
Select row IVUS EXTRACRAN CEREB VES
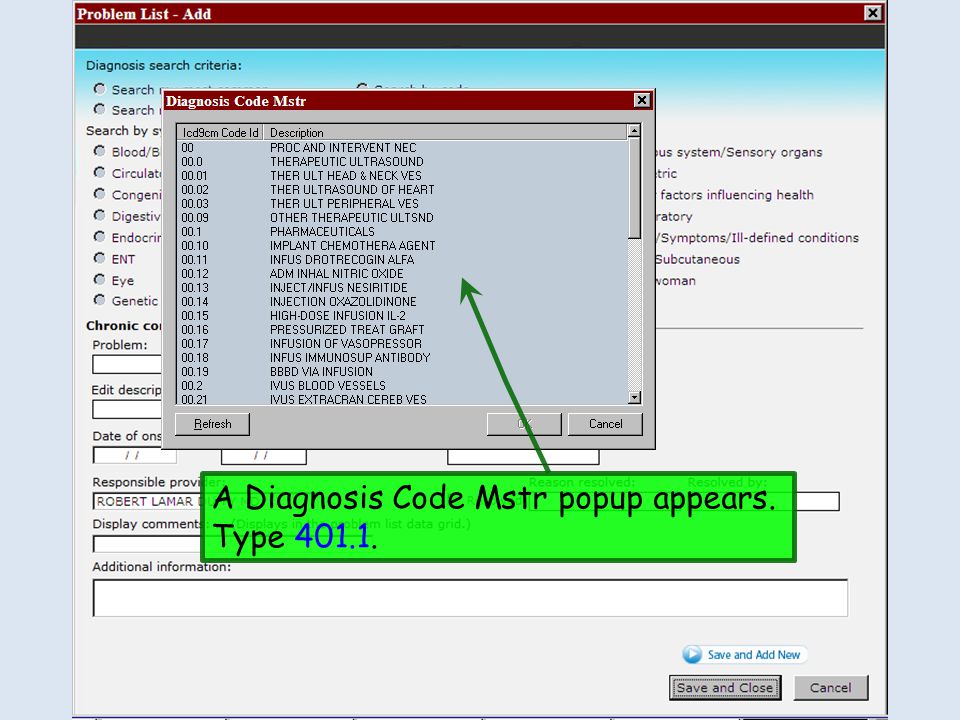click(402, 399)
